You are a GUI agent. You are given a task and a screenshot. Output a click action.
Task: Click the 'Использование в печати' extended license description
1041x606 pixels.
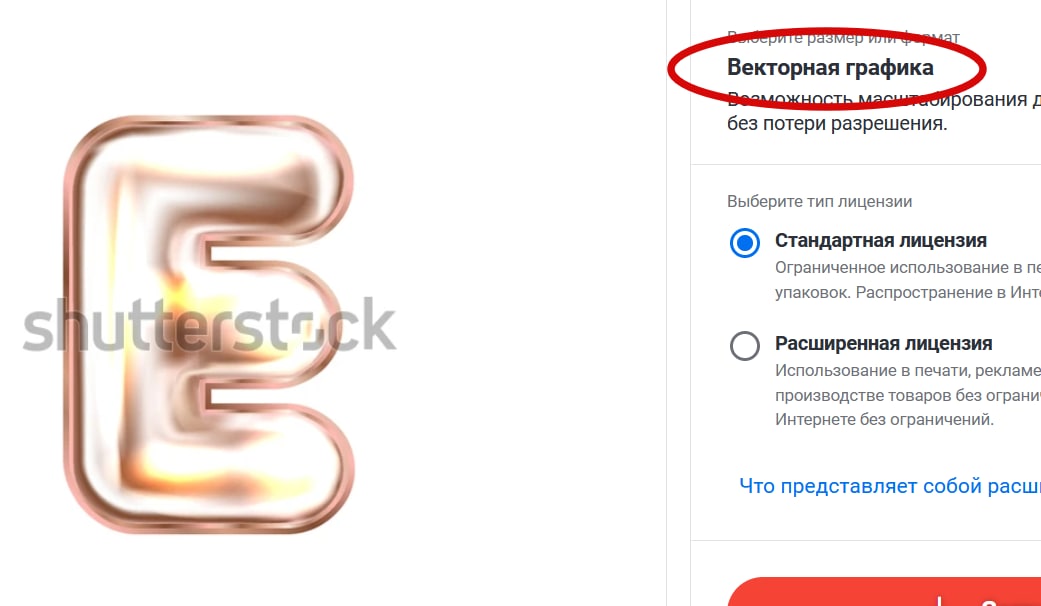point(908,370)
